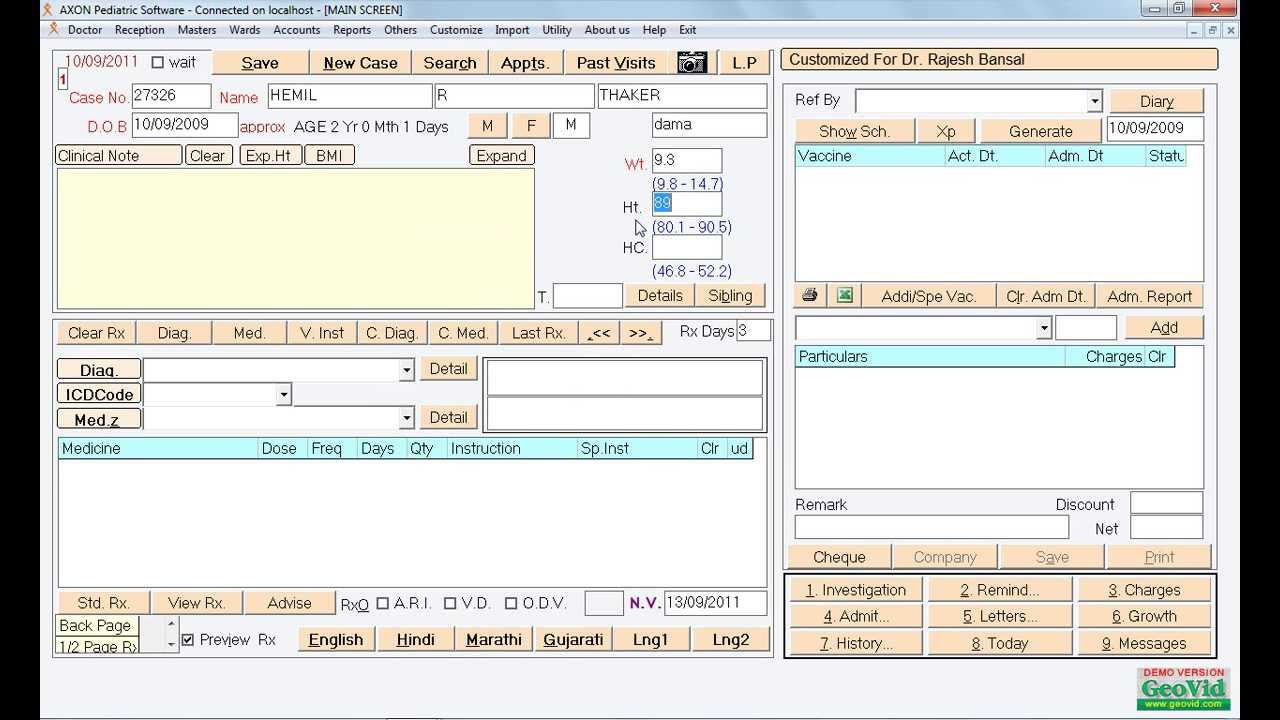Image resolution: width=1280 pixels, height=720 pixels.
Task: Select Hindi language button
Action: (x=415, y=640)
